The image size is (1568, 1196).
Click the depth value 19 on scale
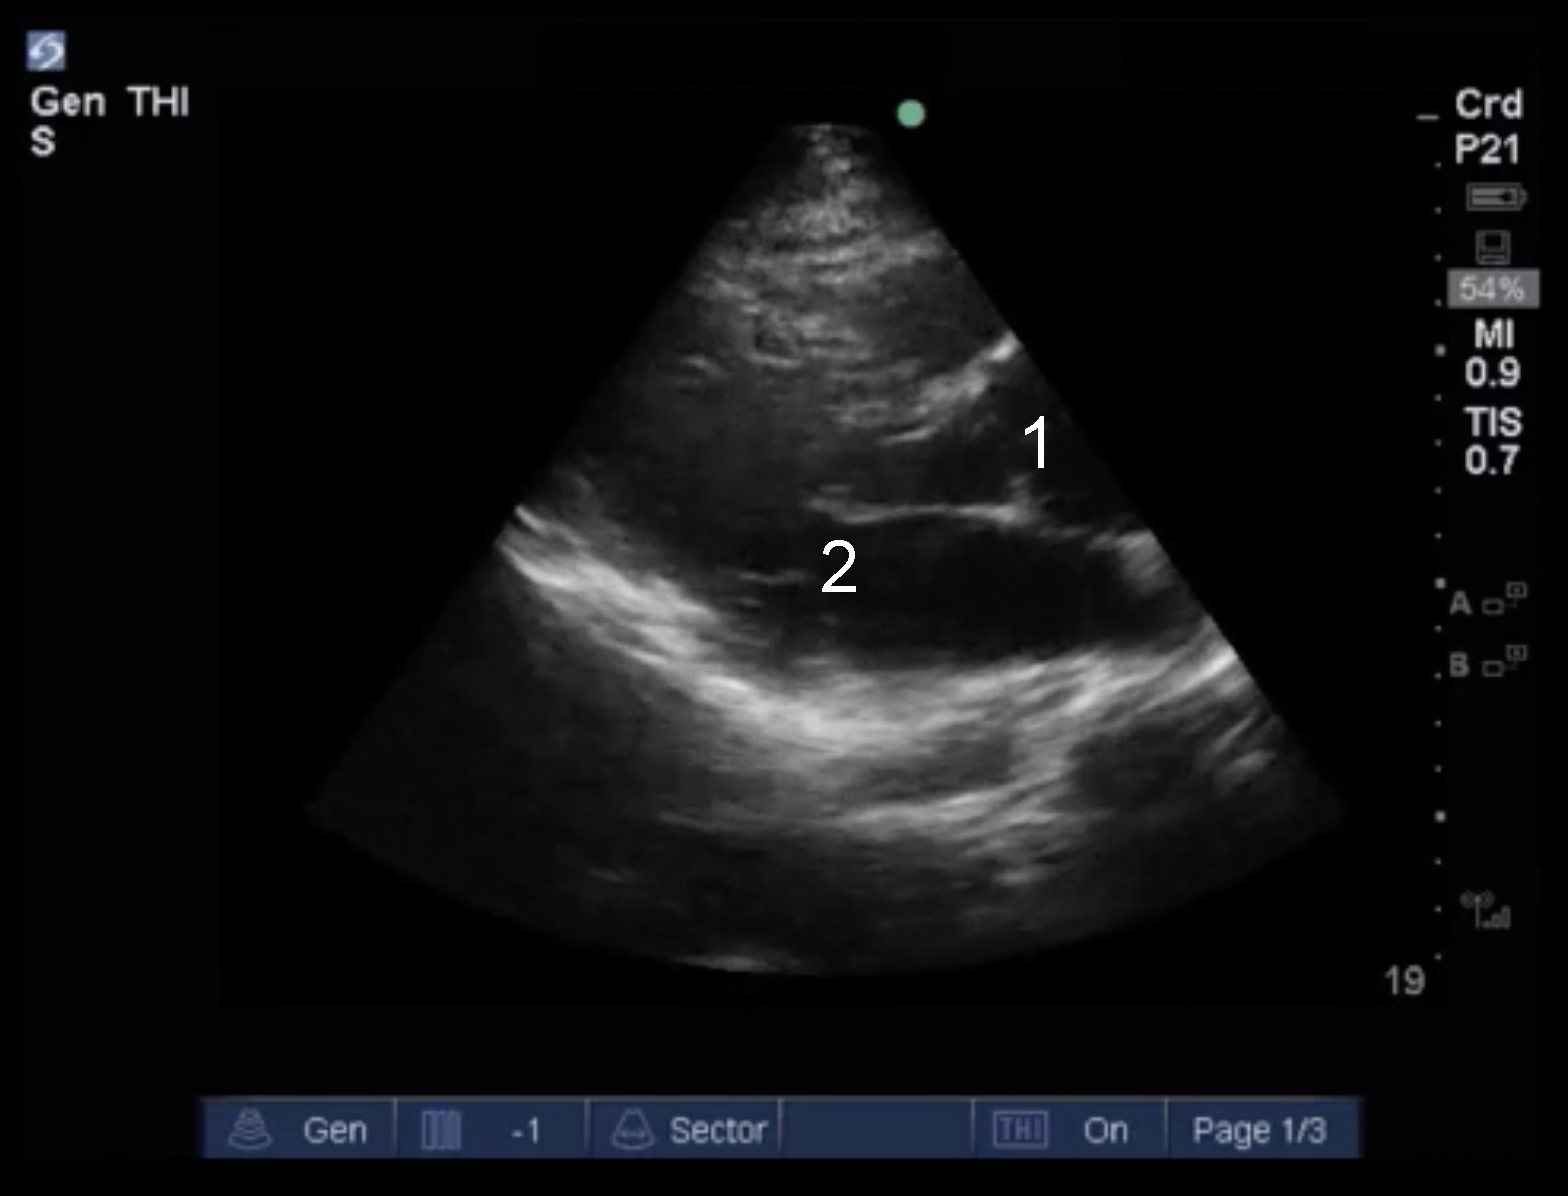(x=1404, y=981)
